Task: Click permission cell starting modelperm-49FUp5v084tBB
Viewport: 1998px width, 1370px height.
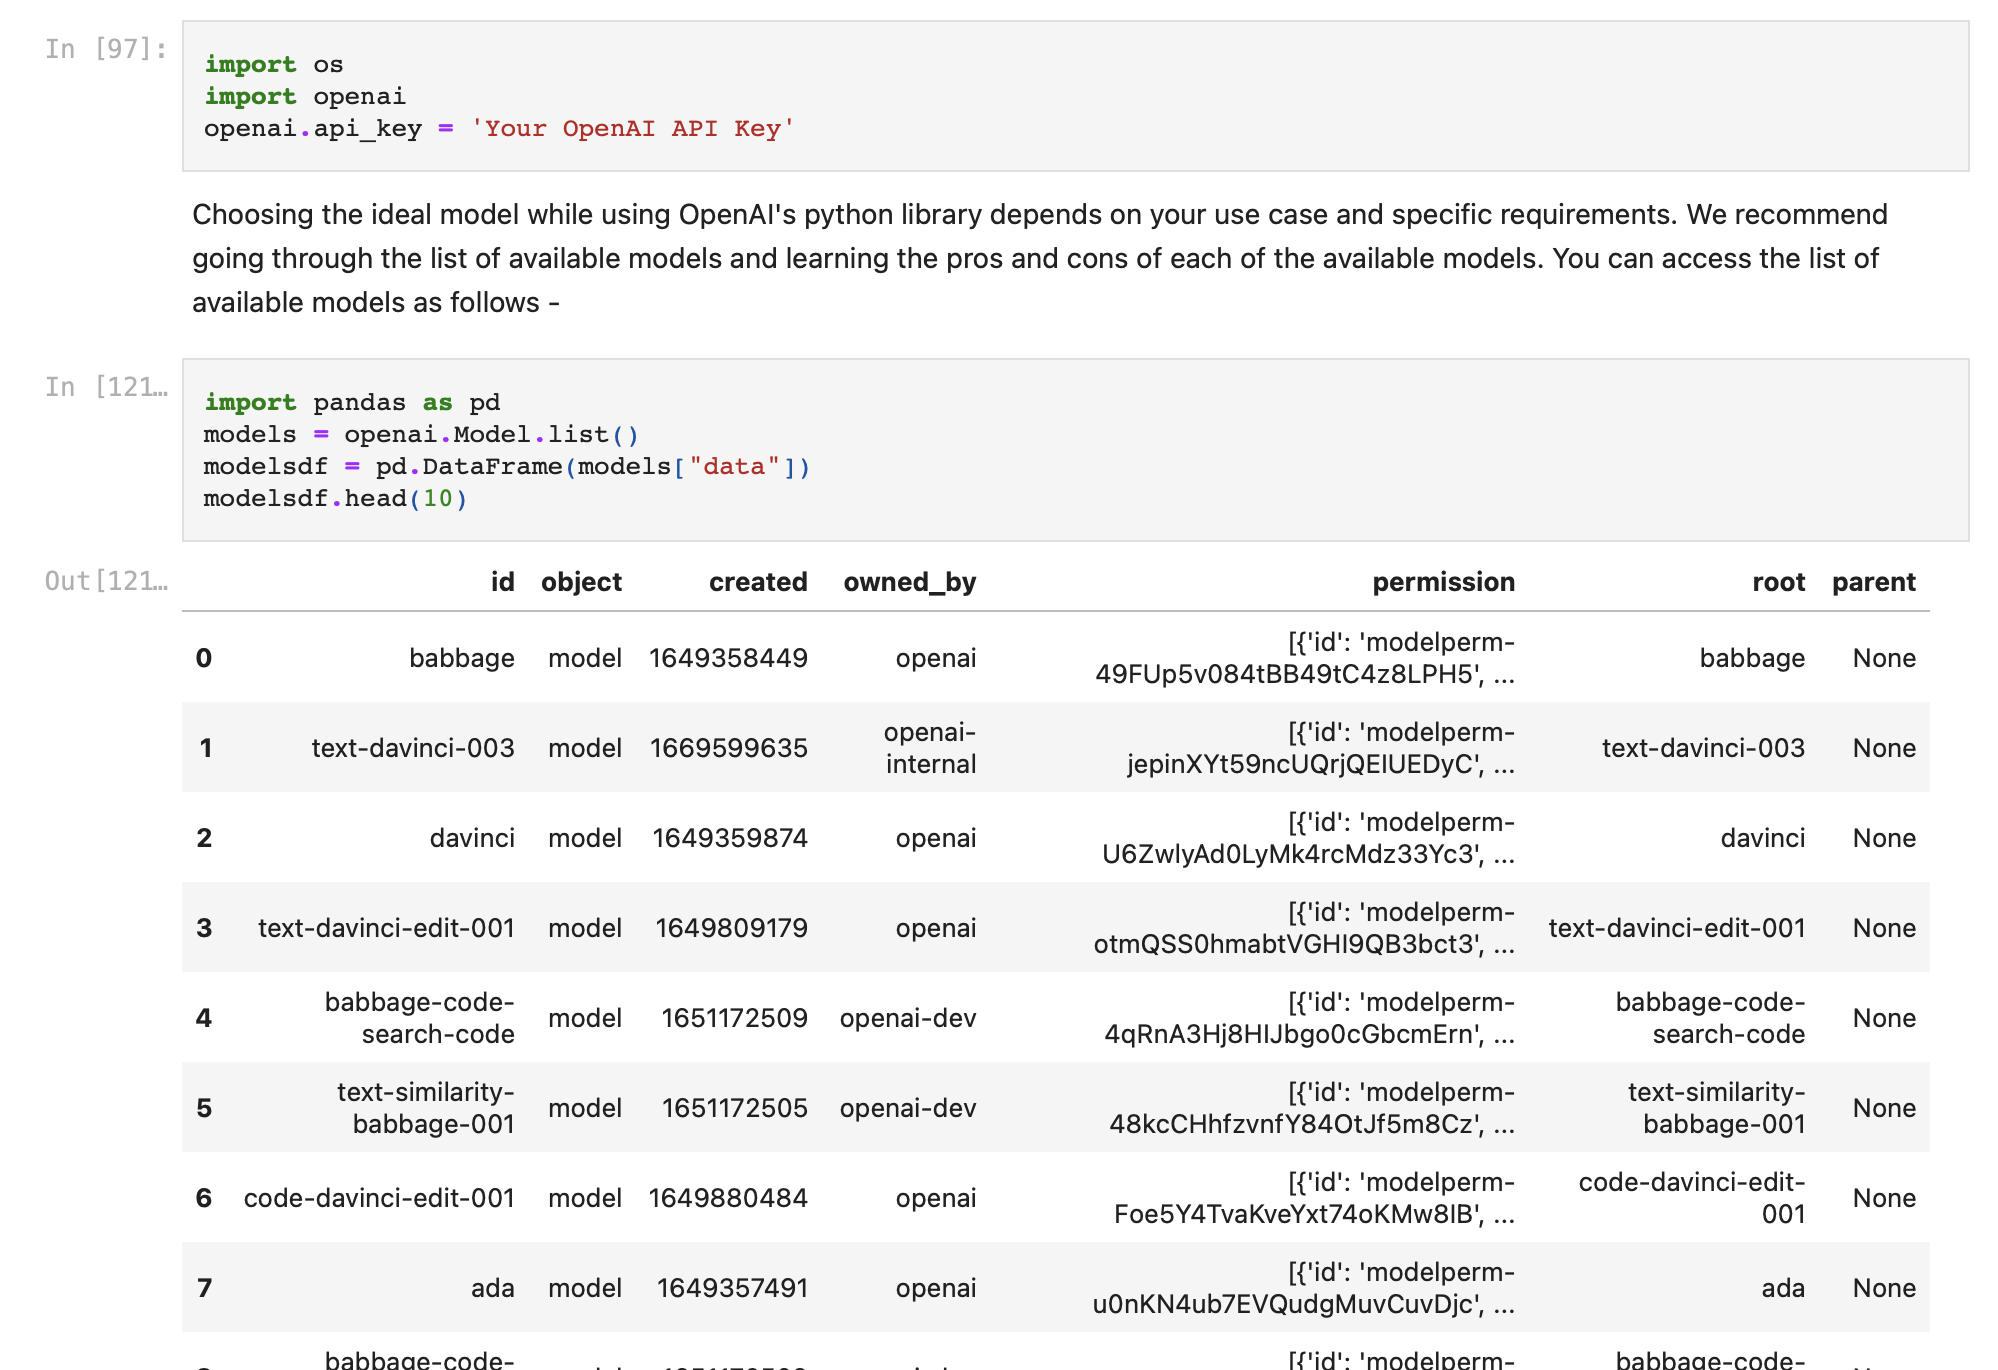Action: [1304, 658]
